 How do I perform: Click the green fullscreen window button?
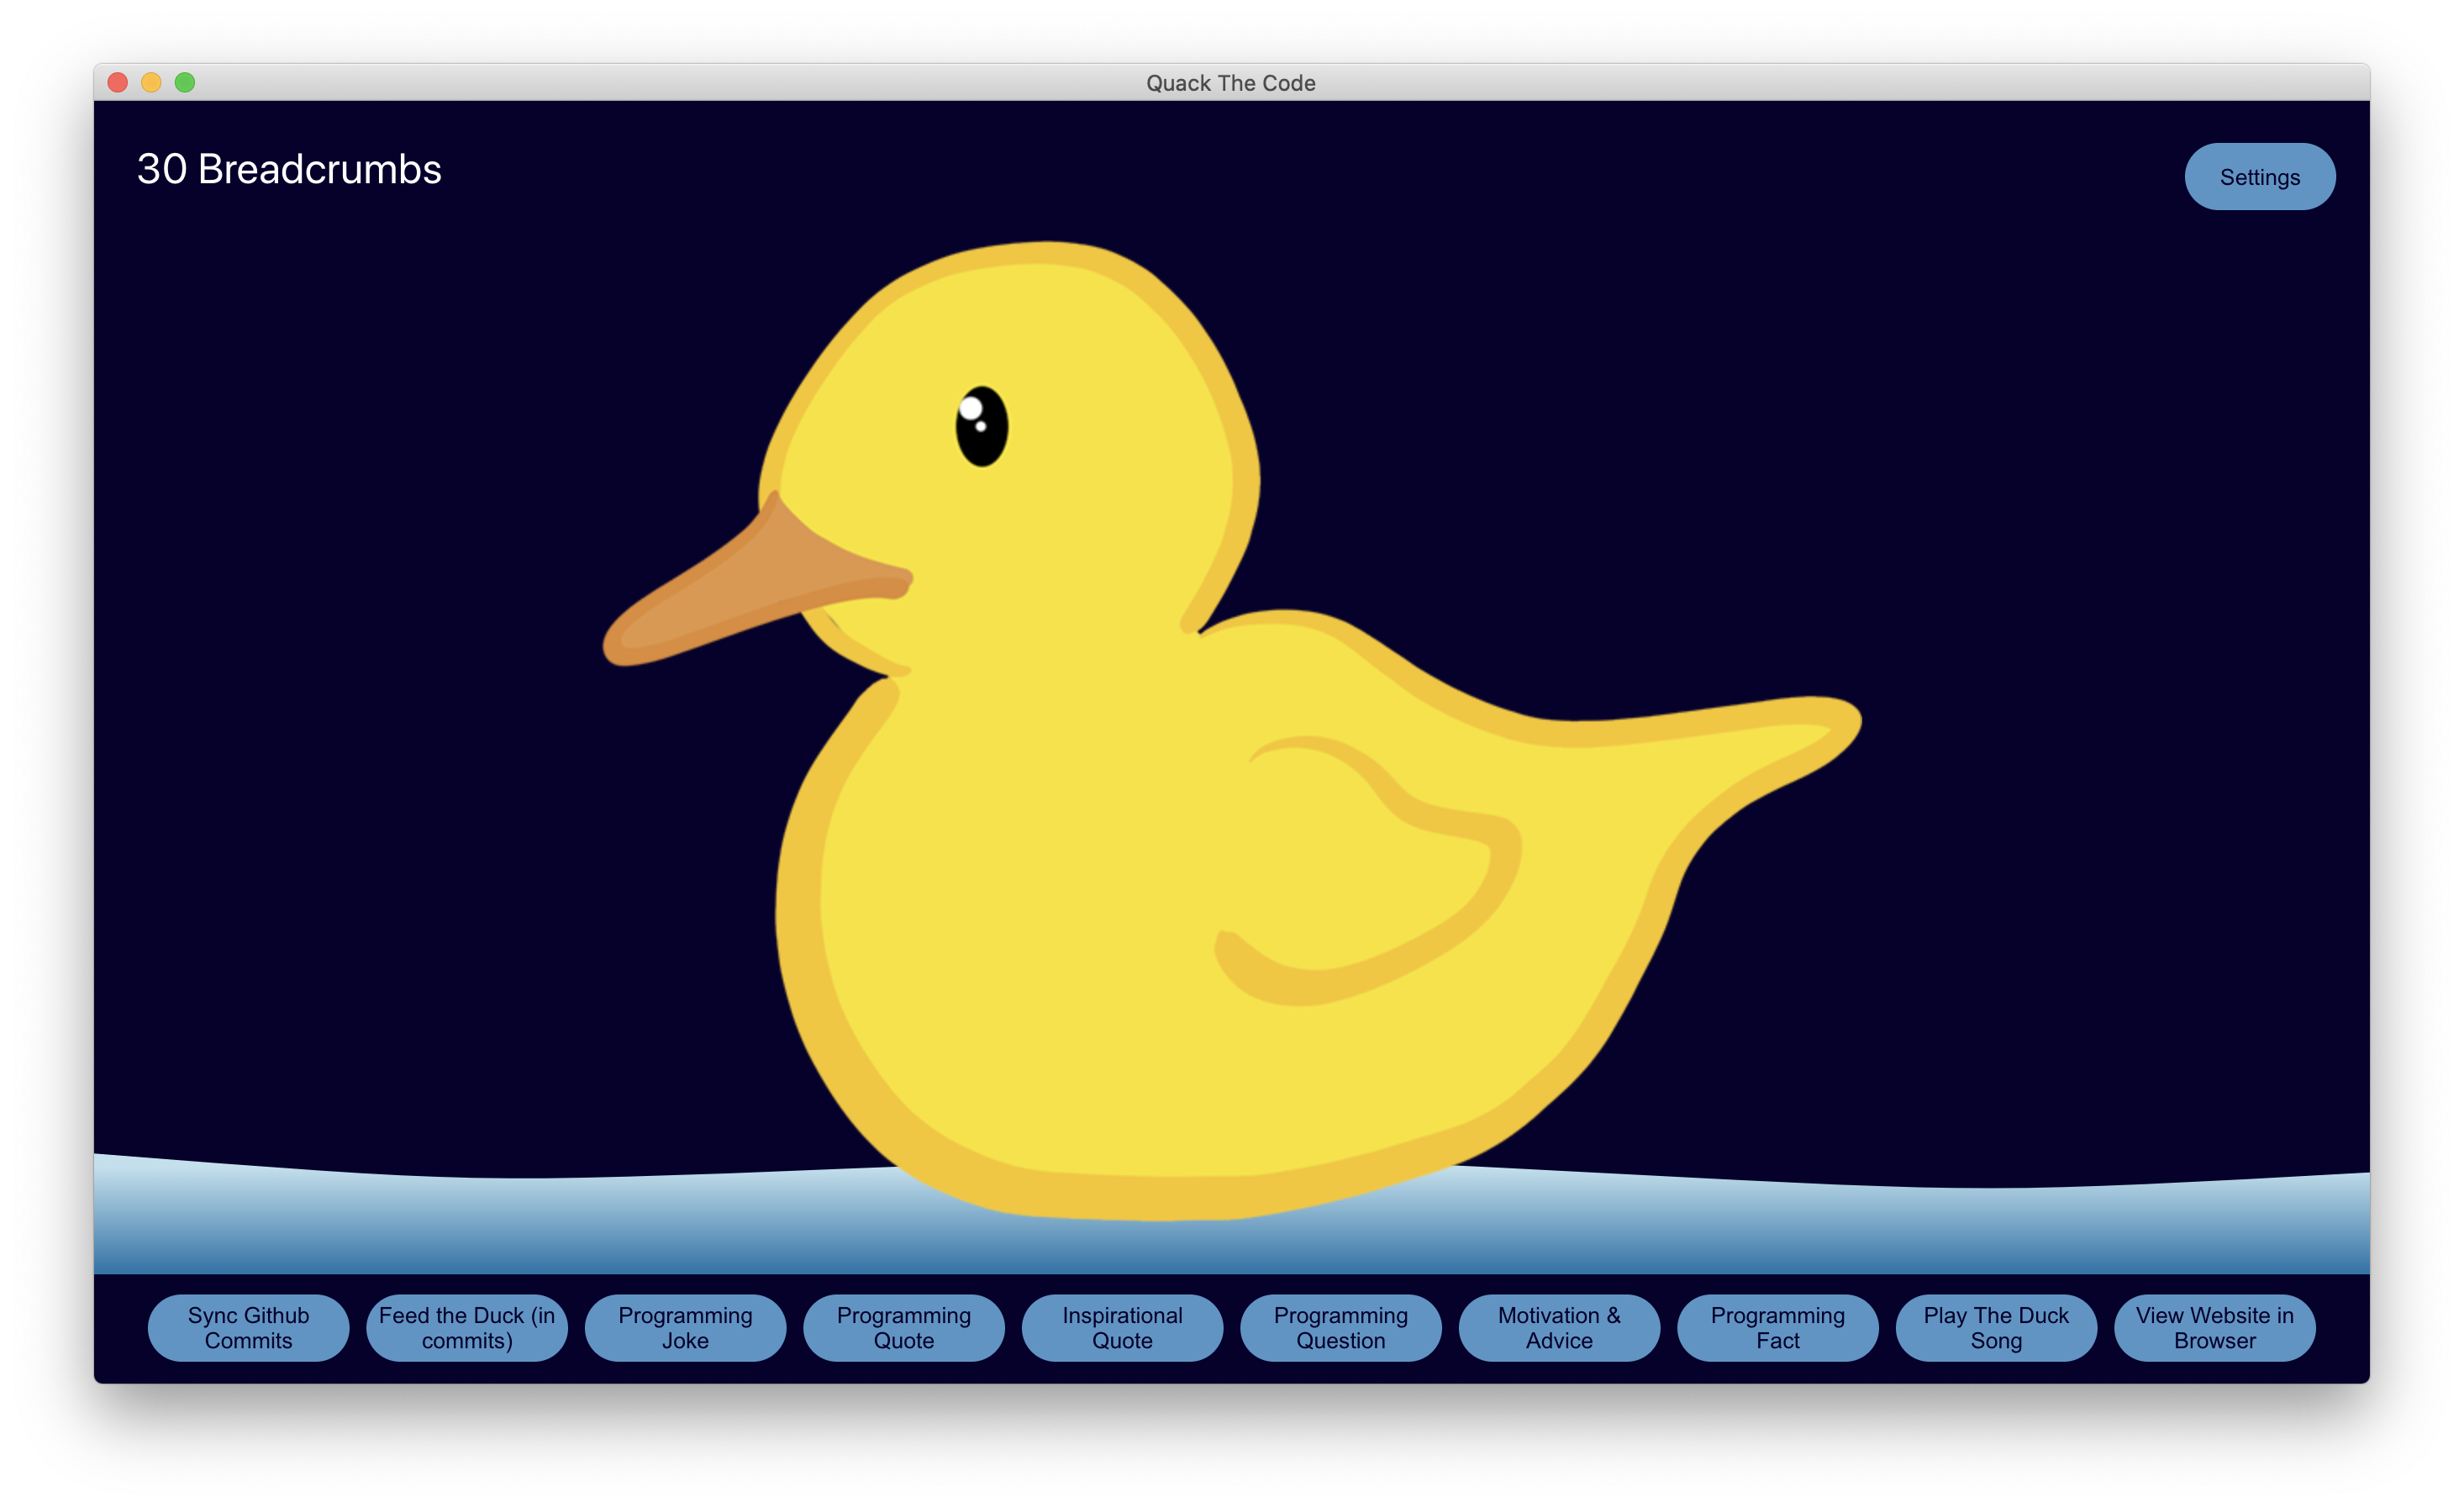(x=185, y=82)
